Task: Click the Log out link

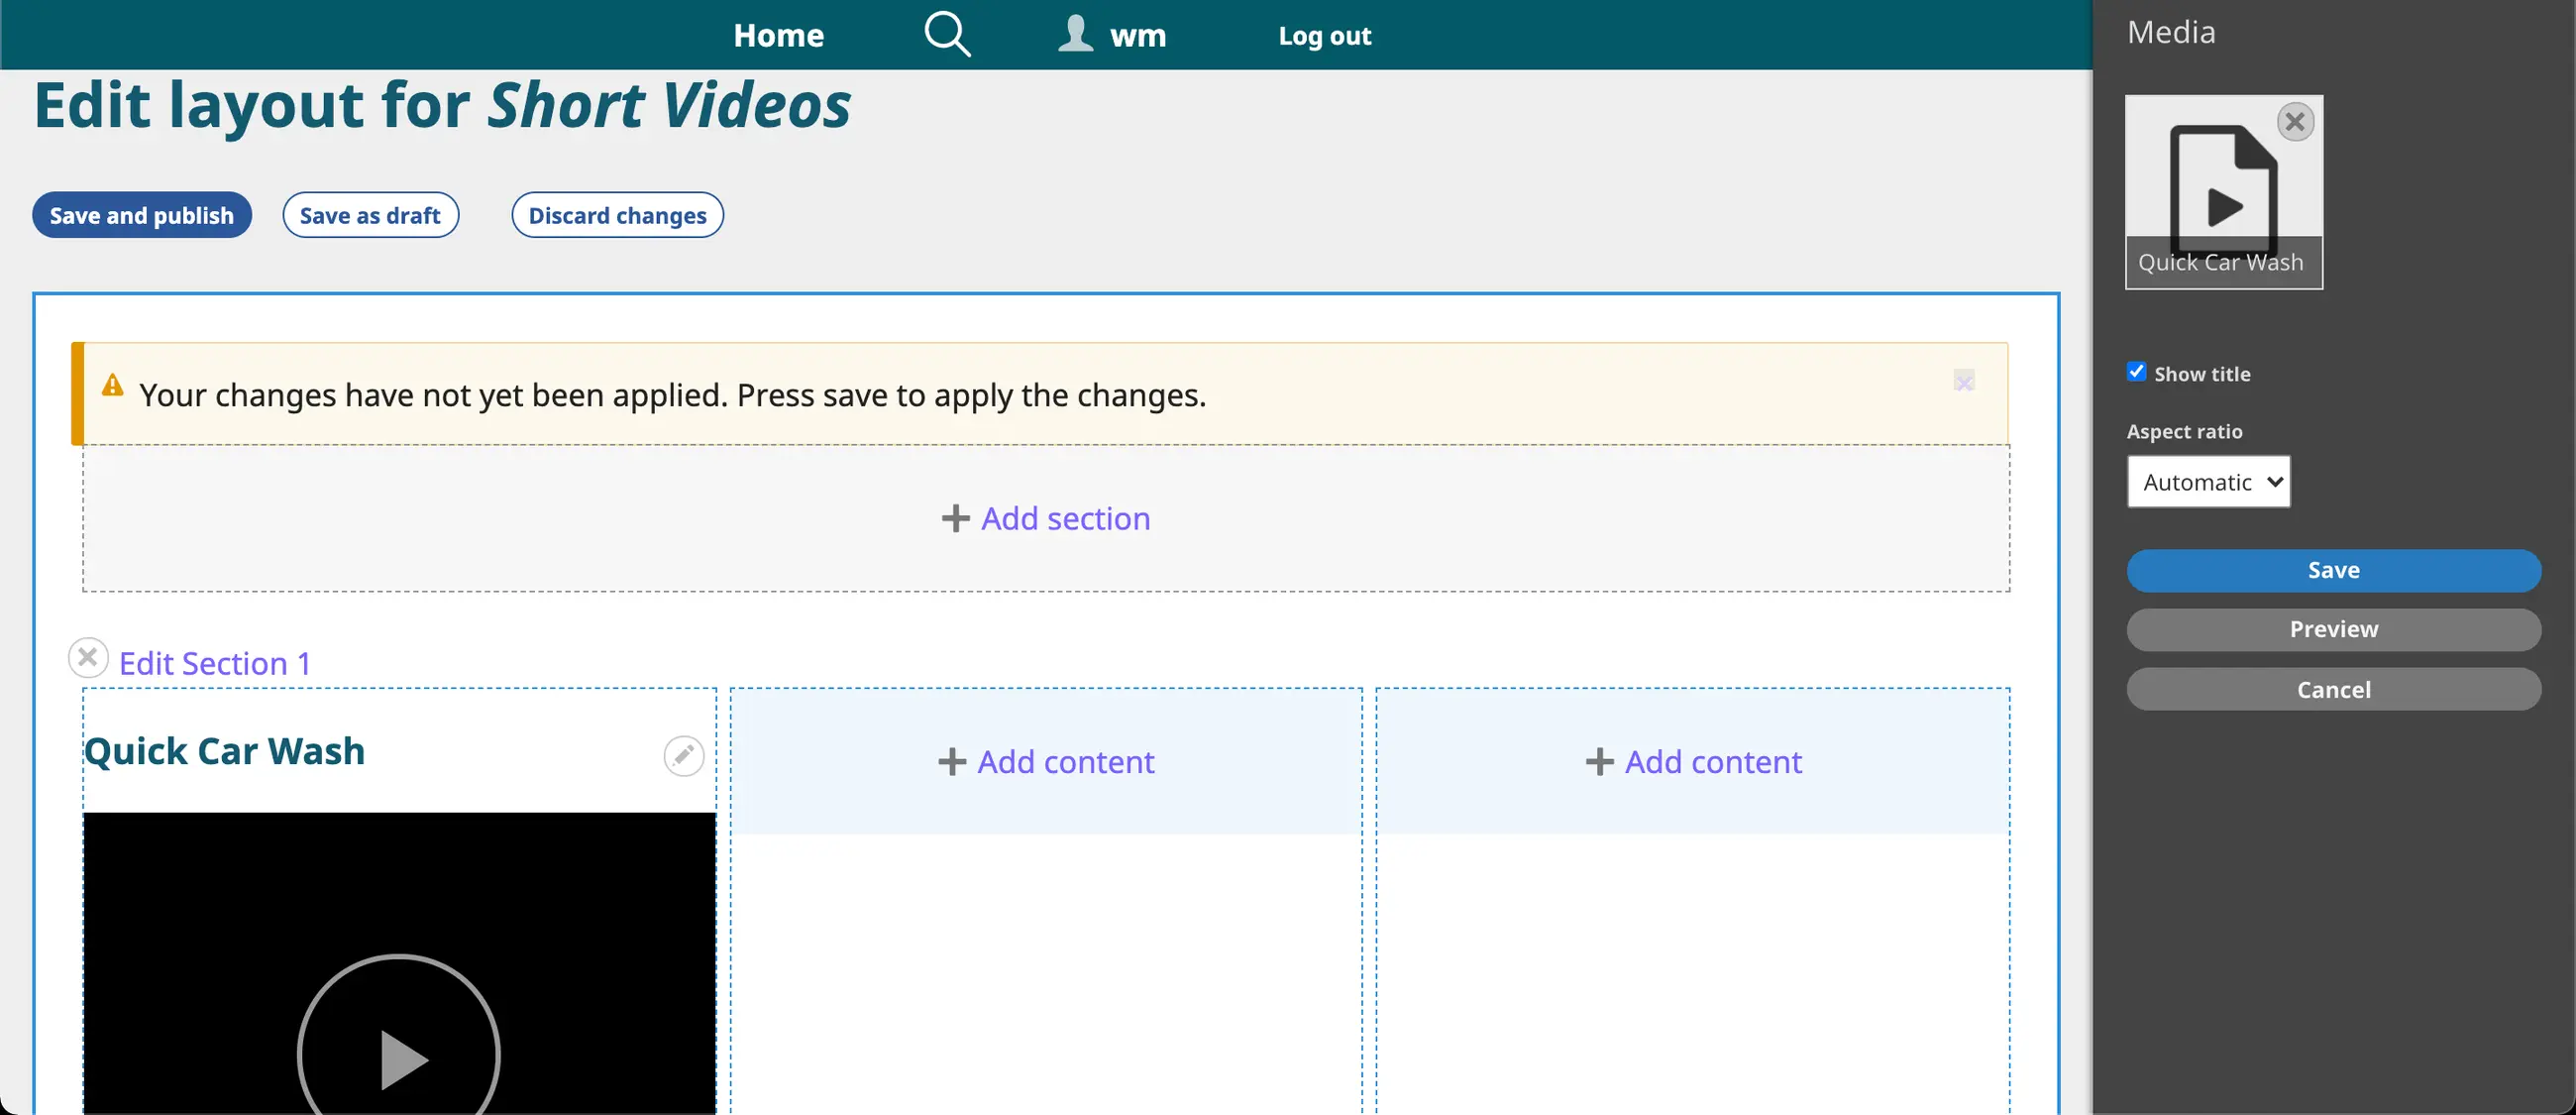Action: point(1324,36)
